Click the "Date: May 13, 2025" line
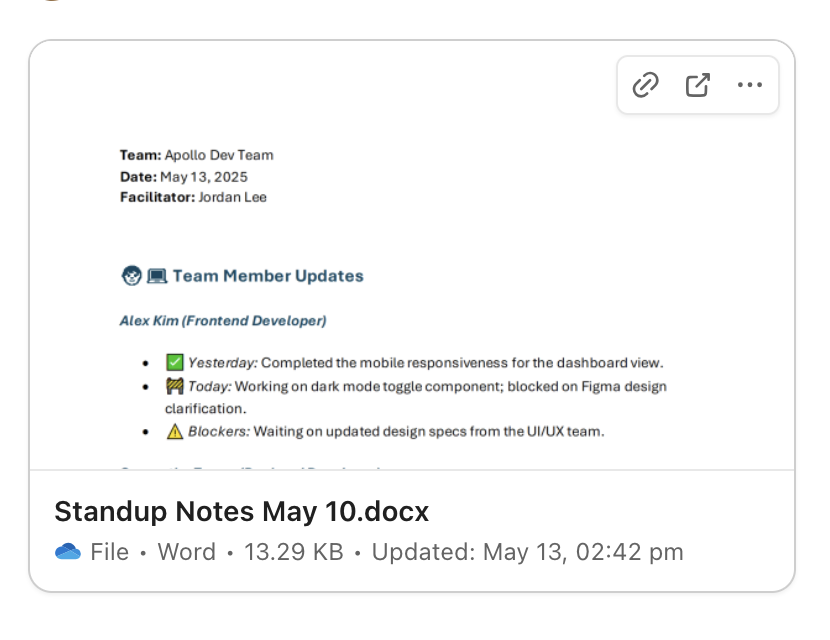The image size is (830, 640). [x=184, y=176]
